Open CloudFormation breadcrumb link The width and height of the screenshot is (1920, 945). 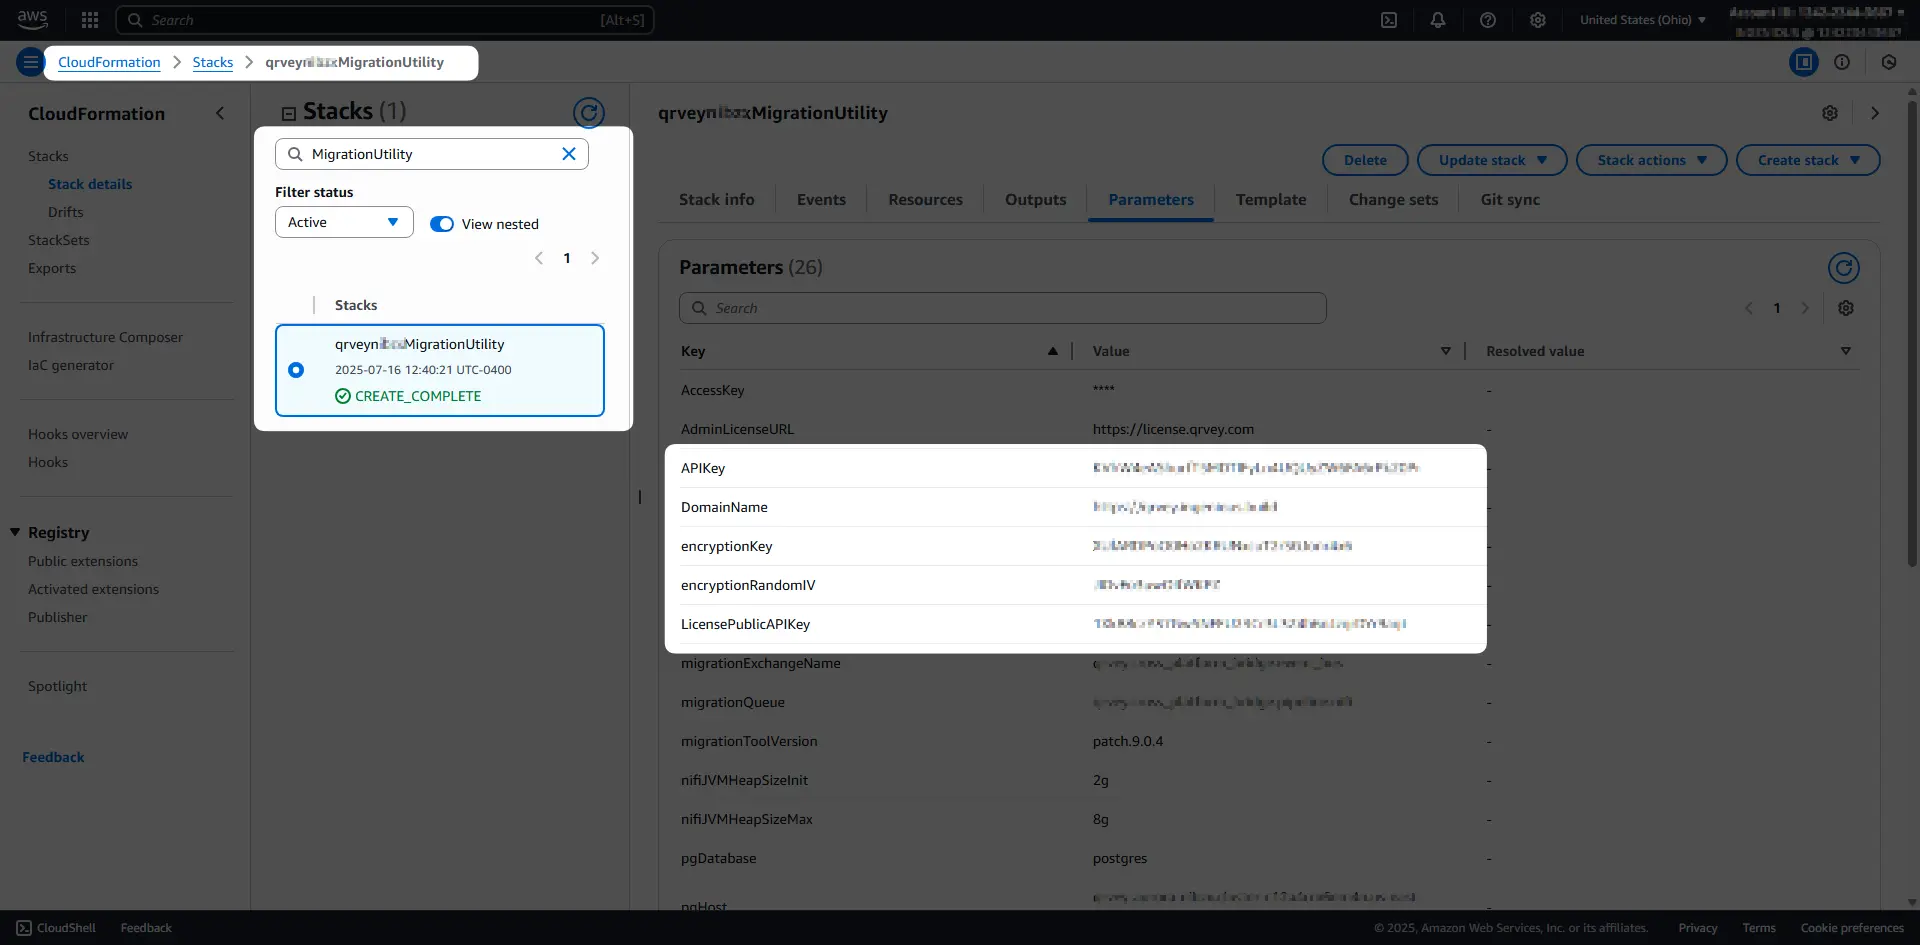109,62
